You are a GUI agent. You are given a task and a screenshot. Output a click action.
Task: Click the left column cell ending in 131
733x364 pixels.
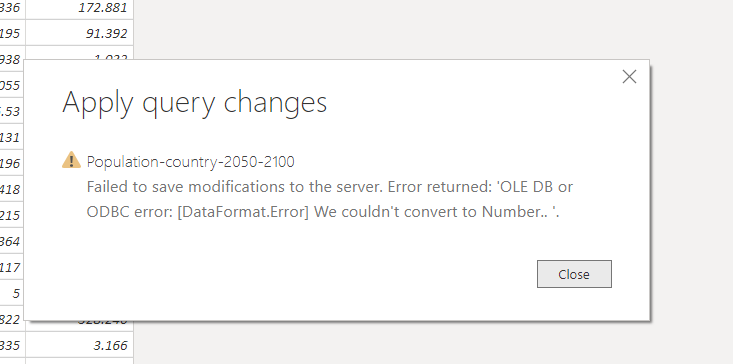pyautogui.click(x=12, y=137)
